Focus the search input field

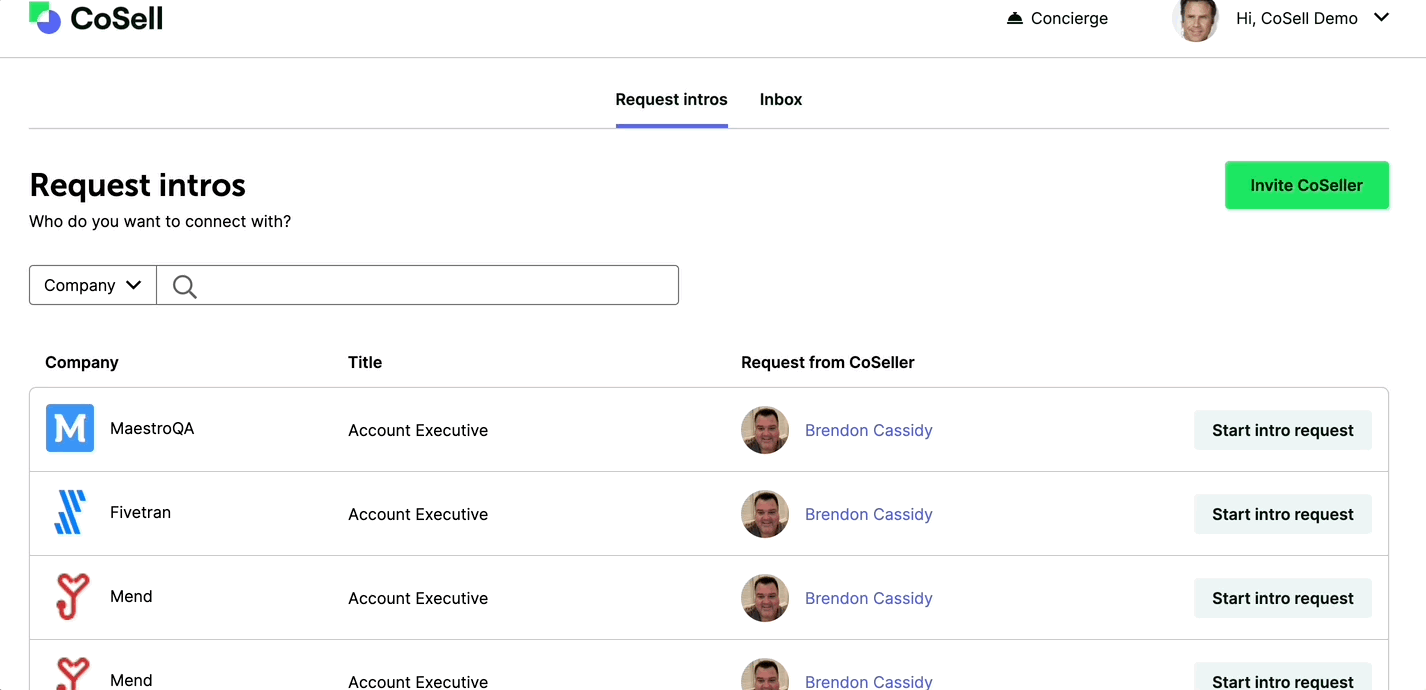click(418, 285)
